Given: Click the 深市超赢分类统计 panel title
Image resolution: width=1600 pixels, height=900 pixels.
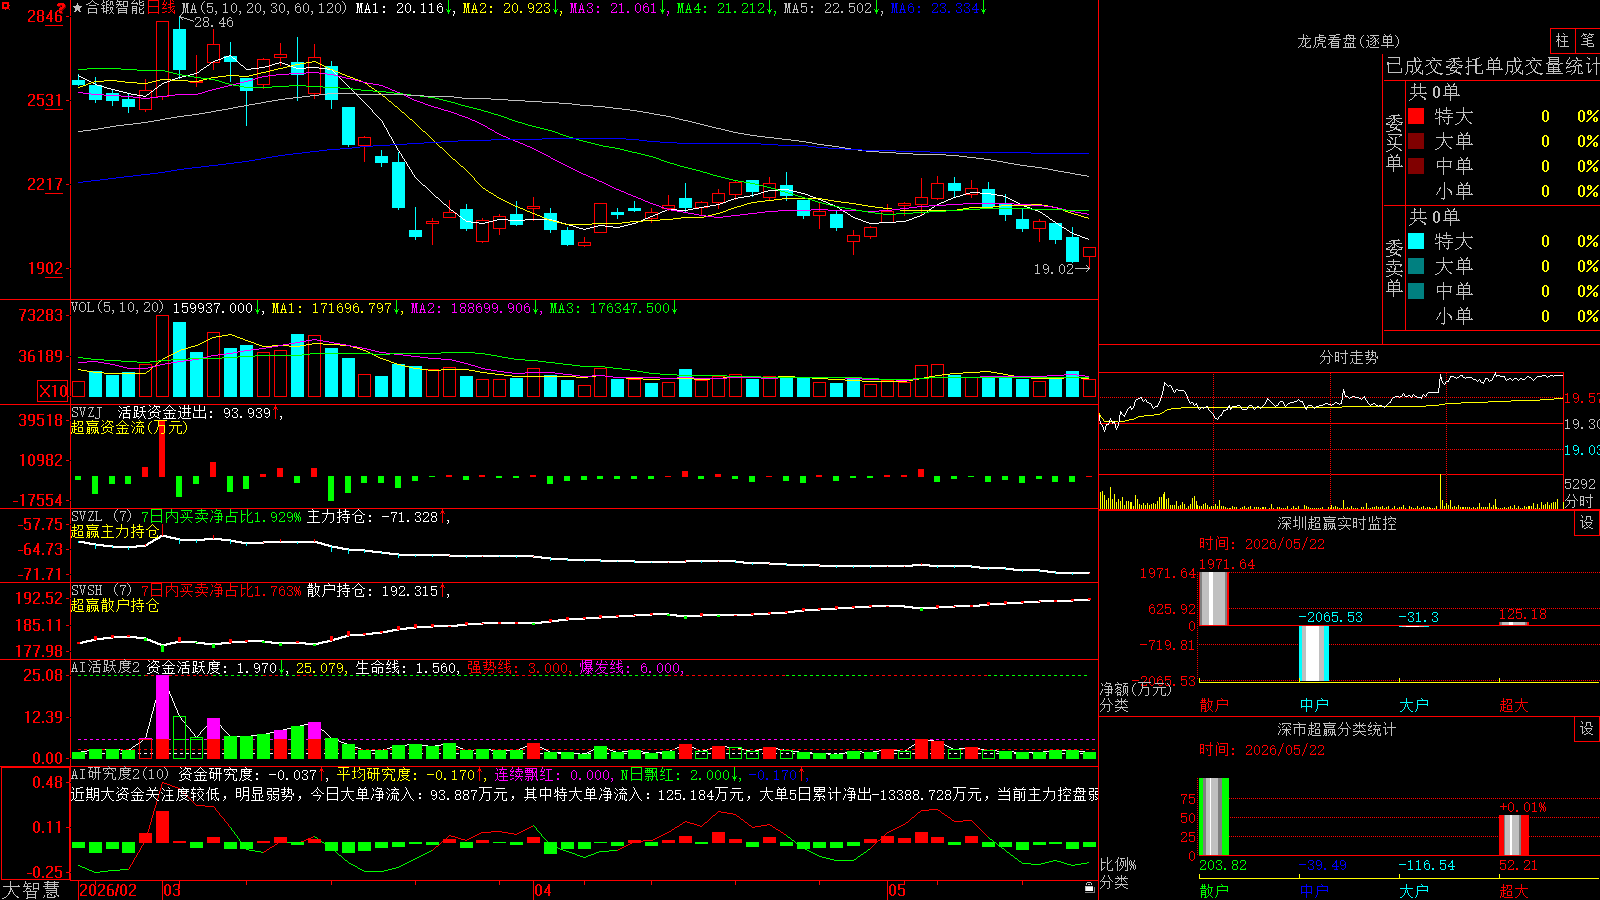Looking at the screenshot, I should tap(1337, 729).
